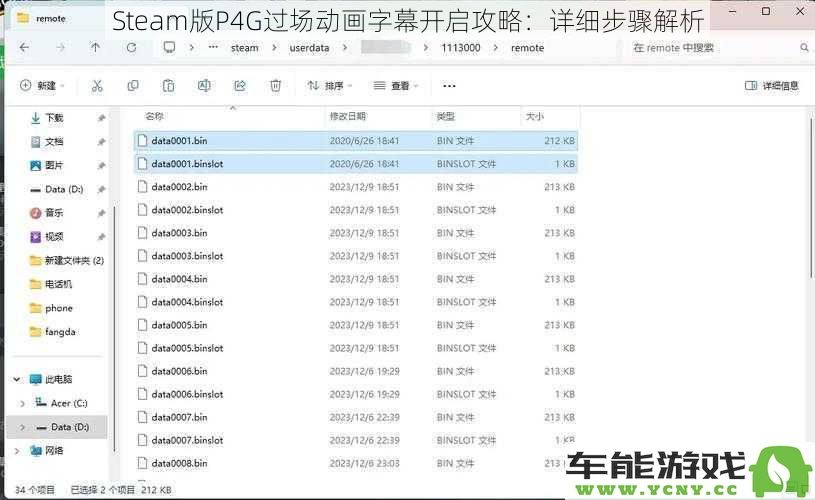The image size is (815, 500).
Task: Click the cut scissors icon
Action: (x=97, y=86)
